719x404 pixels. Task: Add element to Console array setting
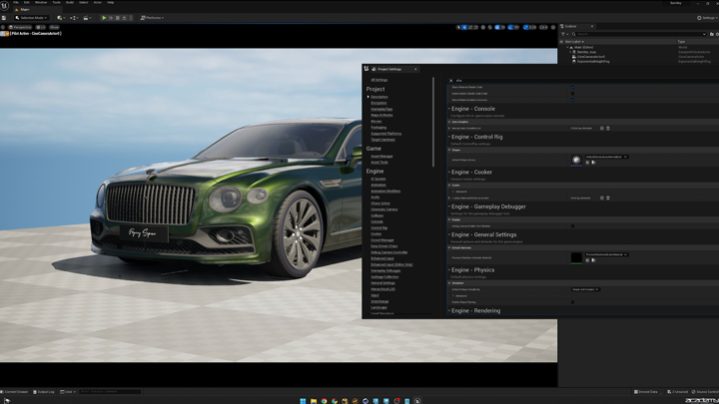pos(602,128)
